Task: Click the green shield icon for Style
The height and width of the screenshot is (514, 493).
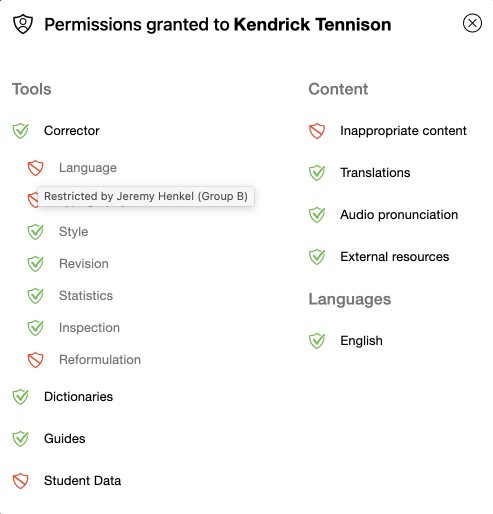Action: coord(35,232)
